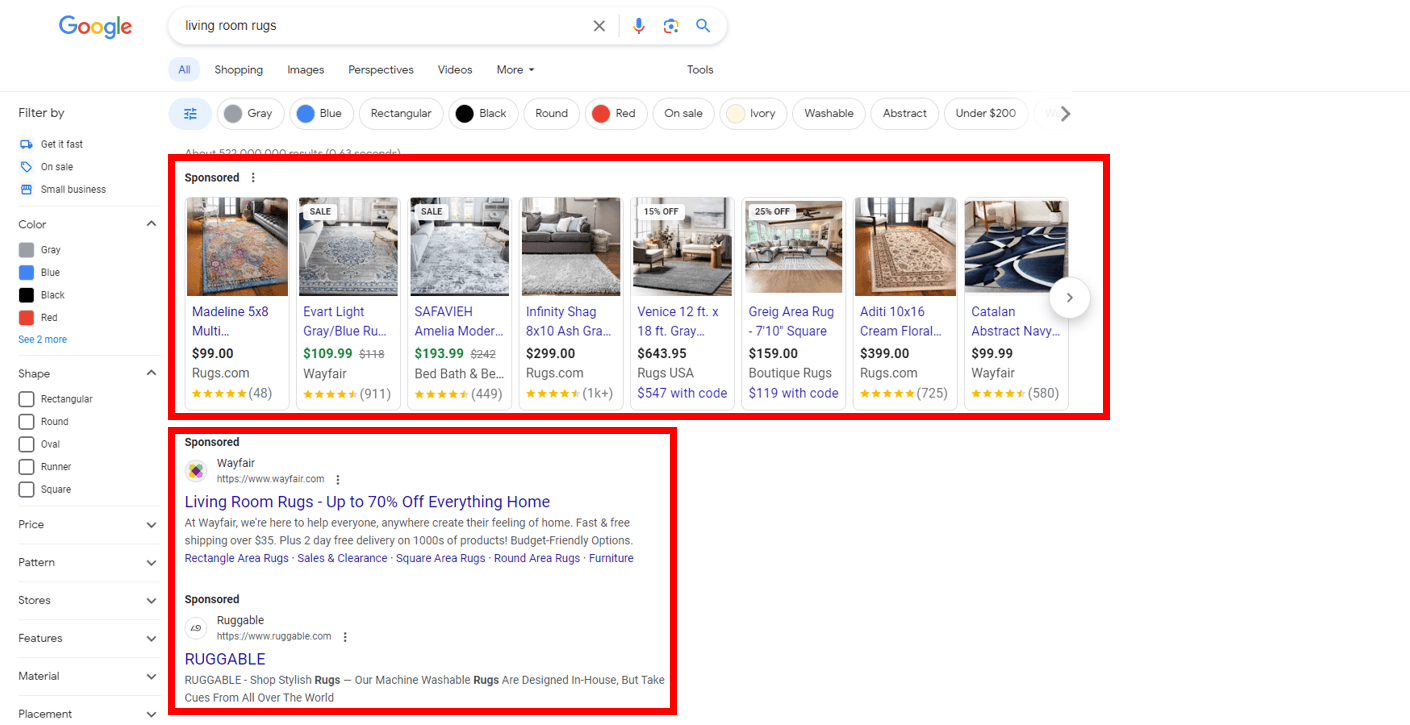This screenshot has width=1410, height=725.
Task: Open options dots next to ruggable.com URL
Action: [345, 637]
